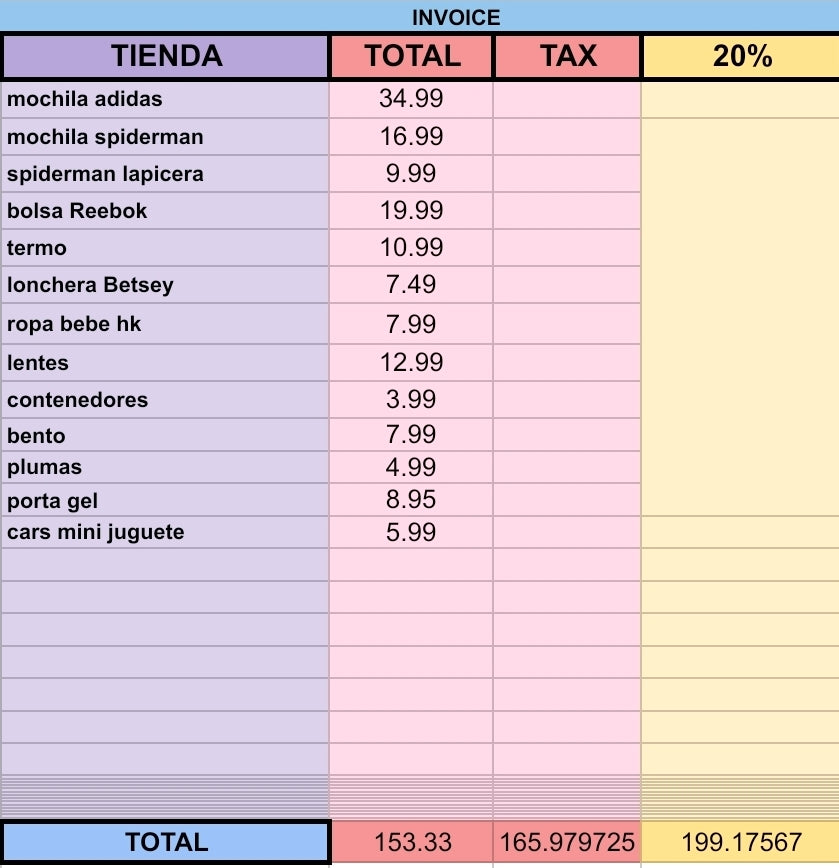Select the 'lonchera Betsey' cell
Viewport: 839px width, 868px height.
click(165, 285)
